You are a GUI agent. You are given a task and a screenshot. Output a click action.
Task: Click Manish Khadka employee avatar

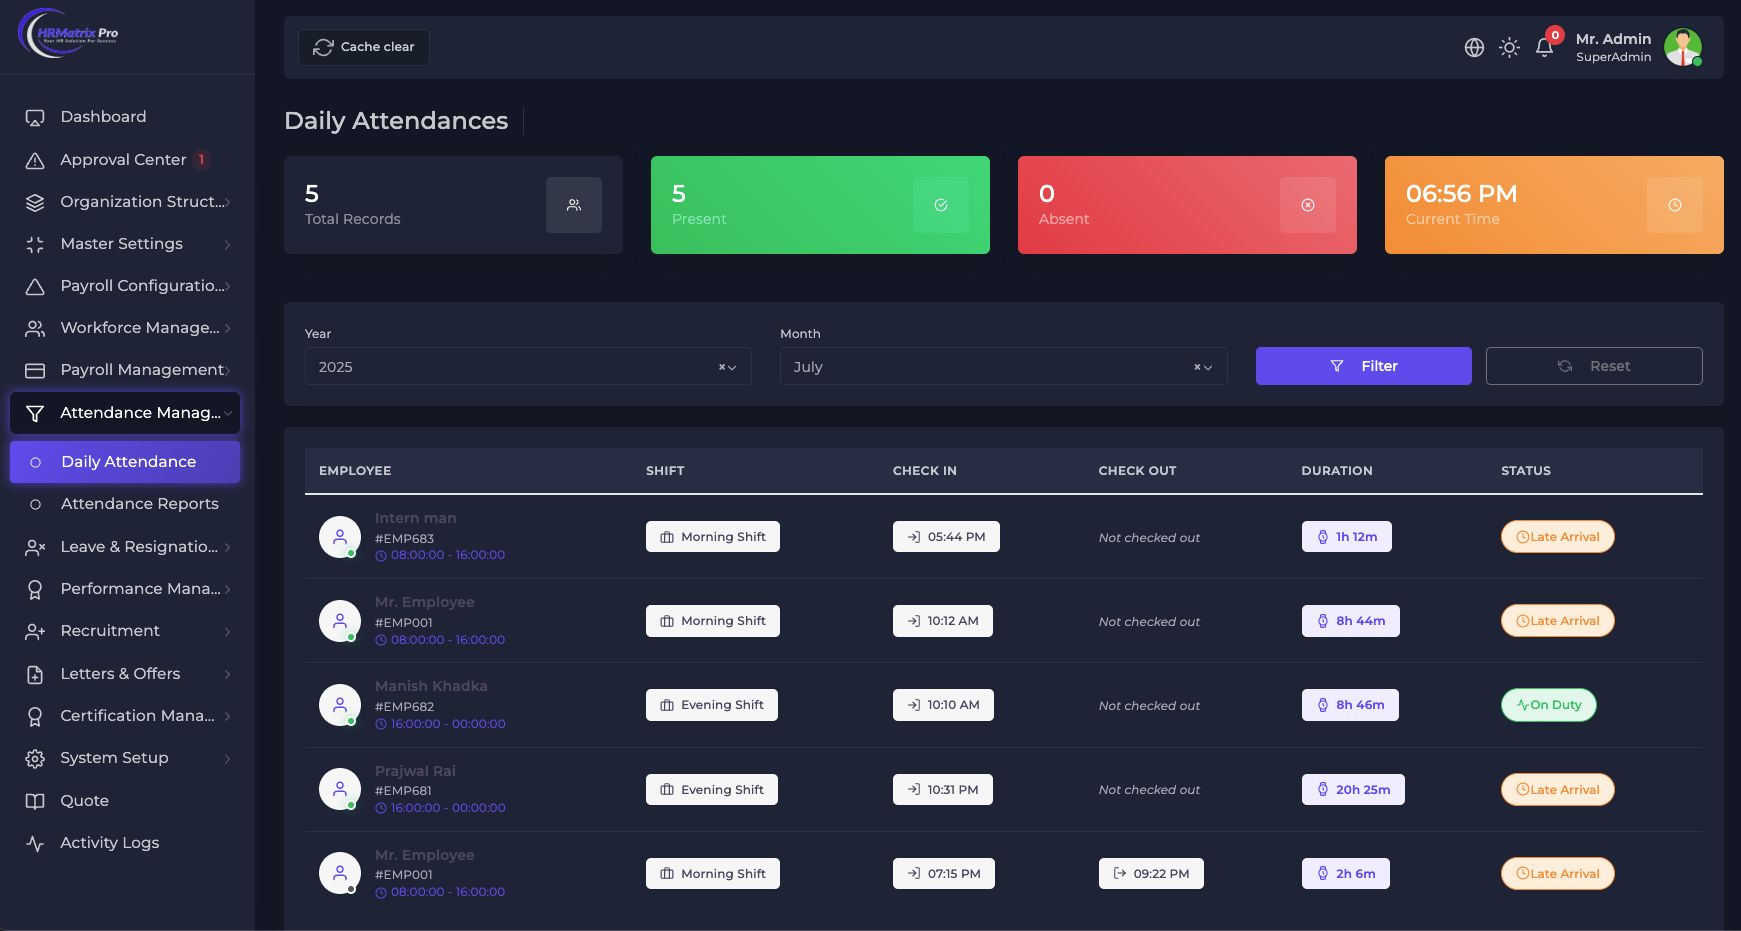pos(340,705)
